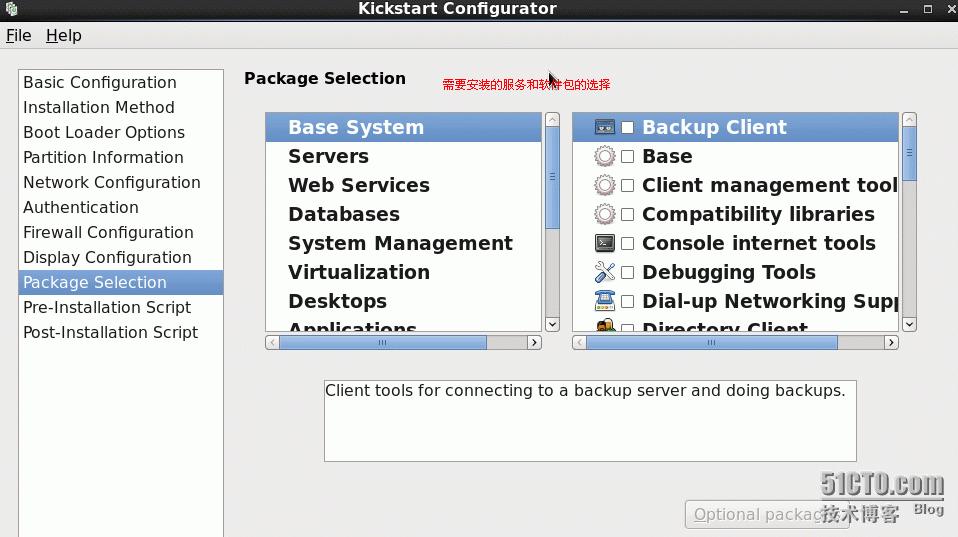This screenshot has width=958, height=537.
Task: Open the File menu
Action: pos(18,35)
